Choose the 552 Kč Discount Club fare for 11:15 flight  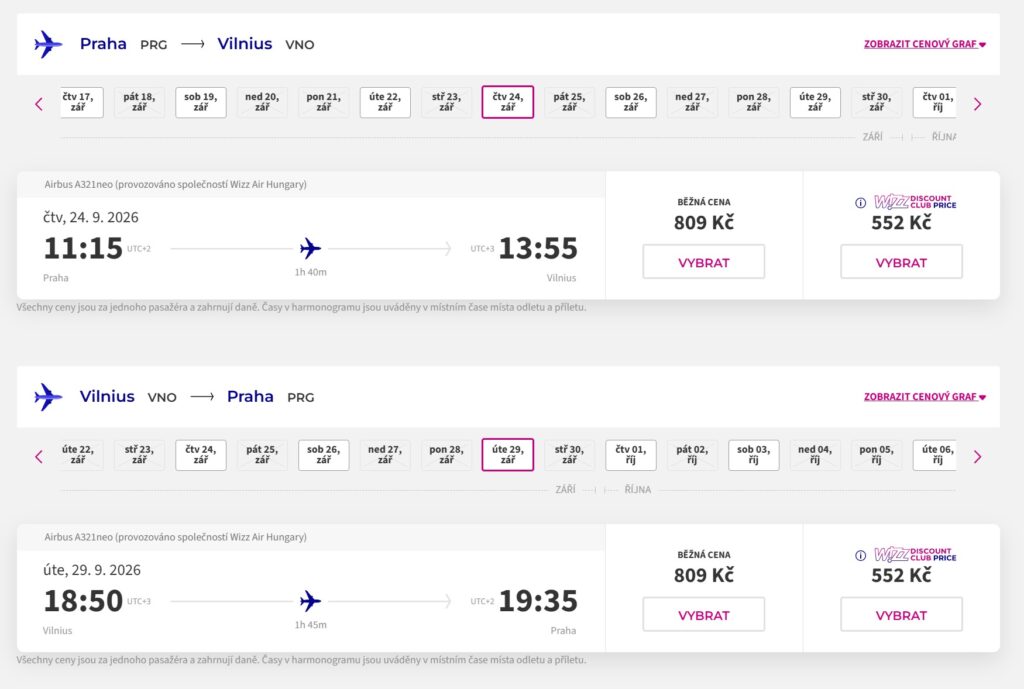tap(901, 262)
